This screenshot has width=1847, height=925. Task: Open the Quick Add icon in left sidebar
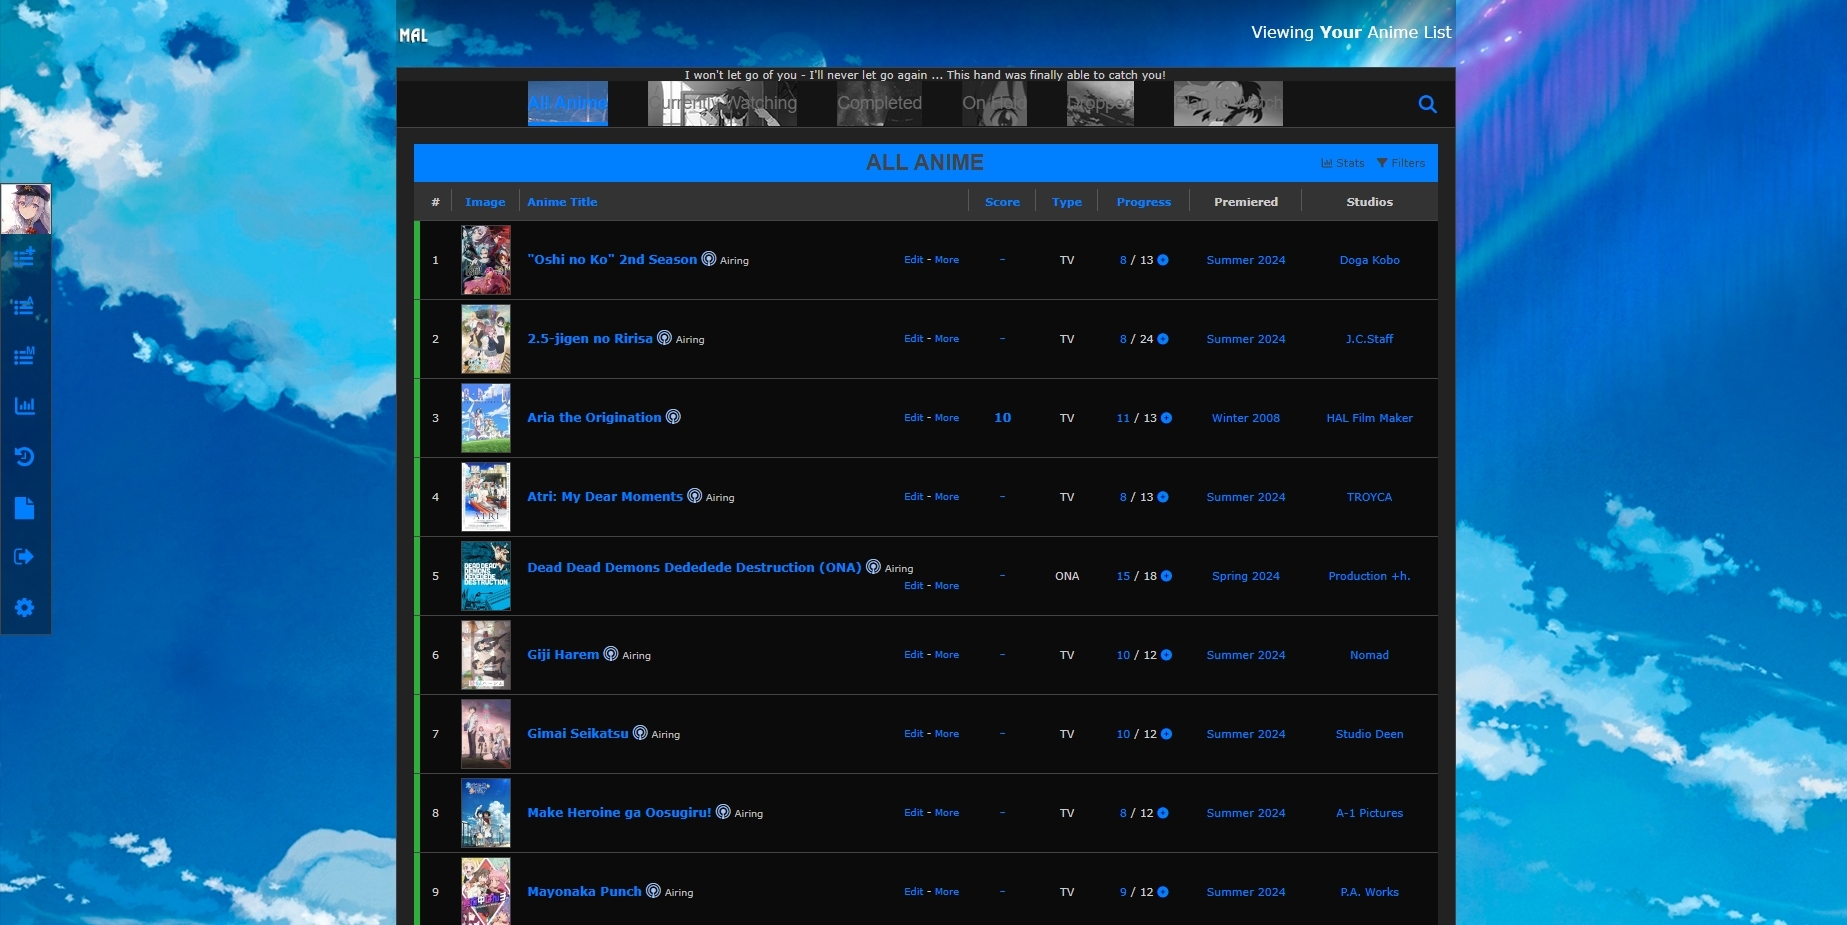click(24, 257)
